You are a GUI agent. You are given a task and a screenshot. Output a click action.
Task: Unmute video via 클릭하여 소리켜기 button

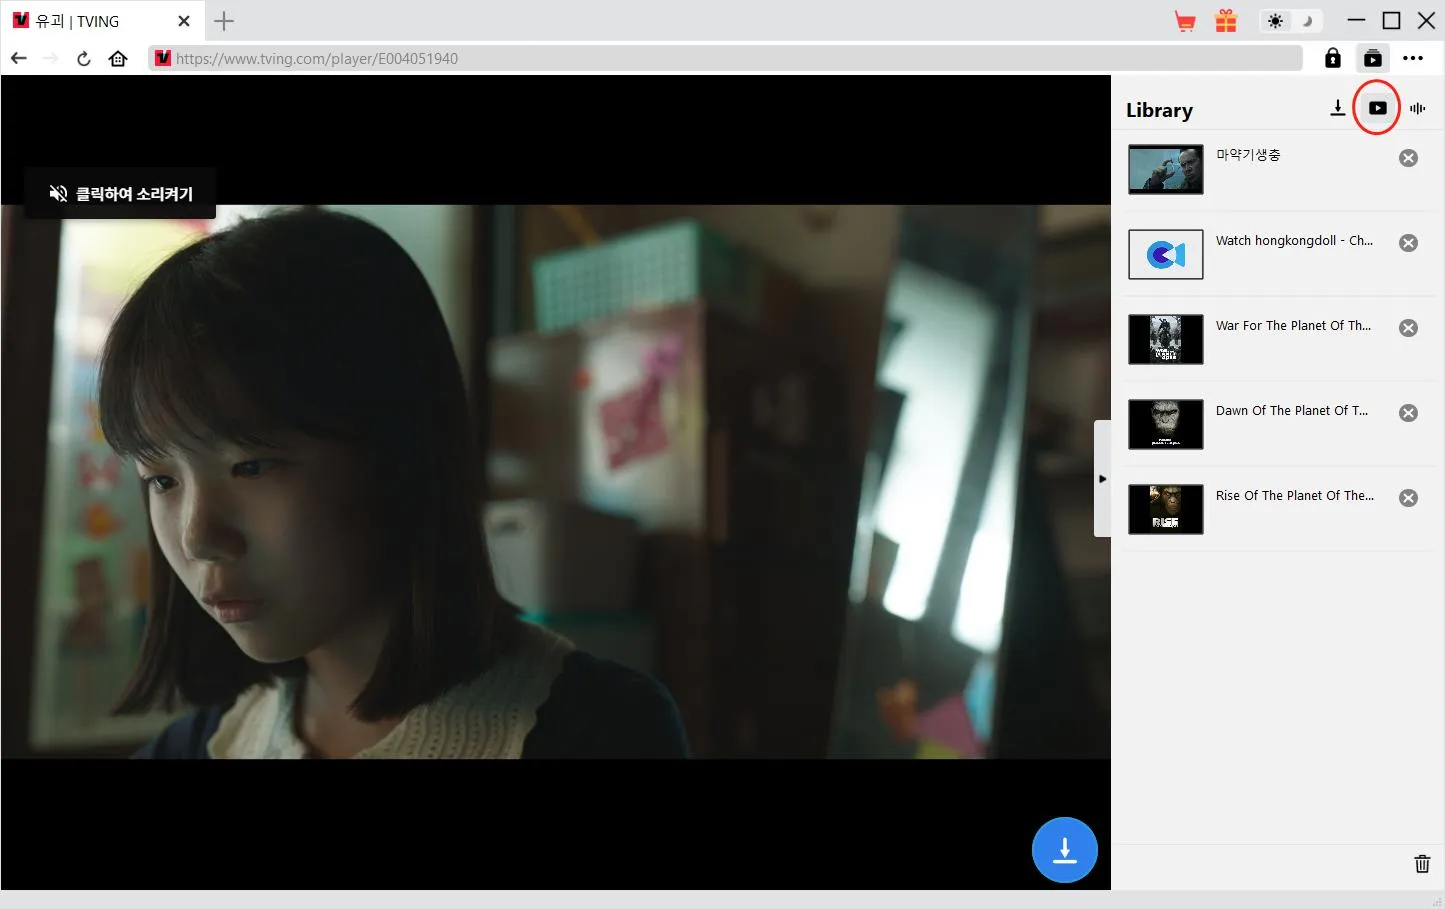tap(121, 193)
